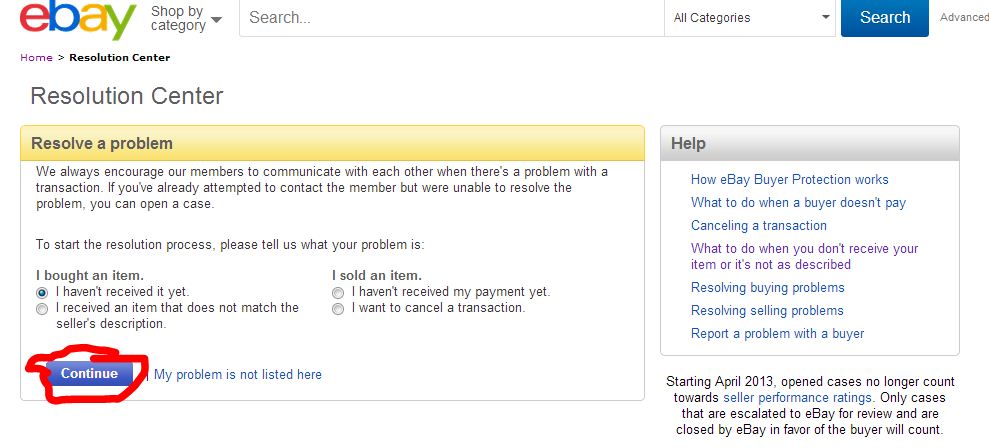Go to Home breadcrumb link
Screen dimensions: 989x448
point(36,58)
